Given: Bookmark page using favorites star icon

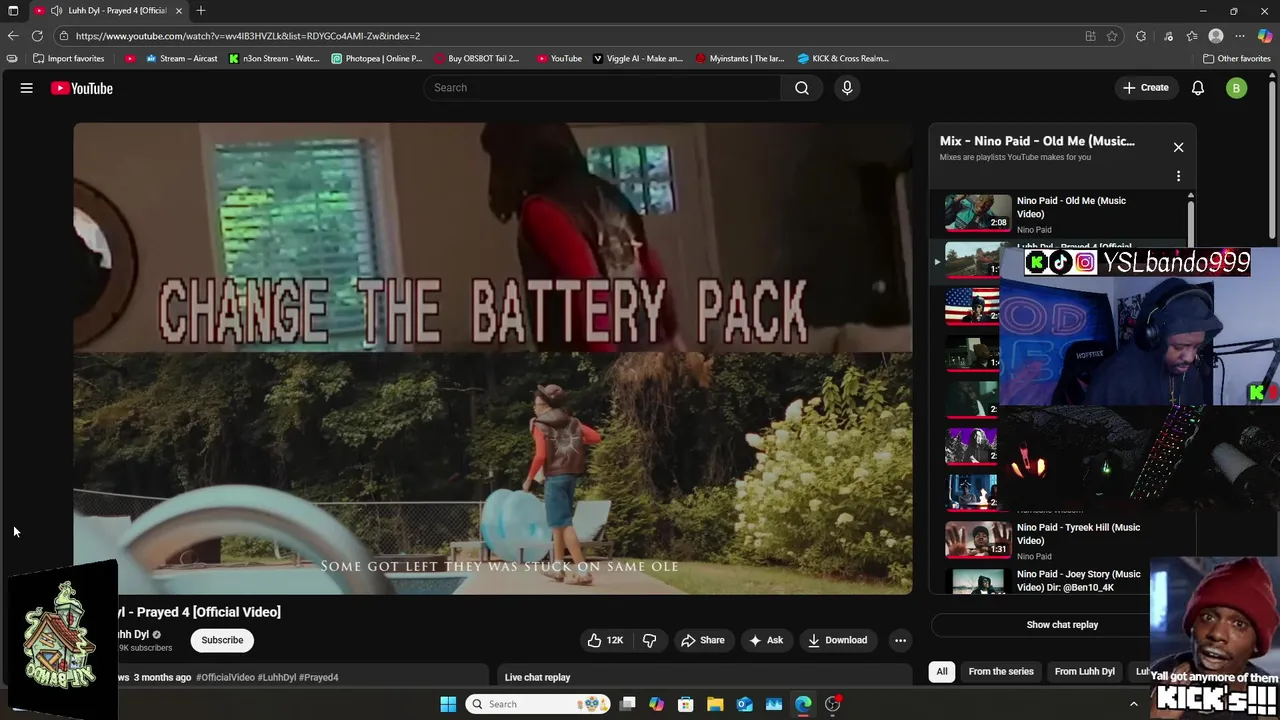Looking at the screenshot, I should [1112, 36].
